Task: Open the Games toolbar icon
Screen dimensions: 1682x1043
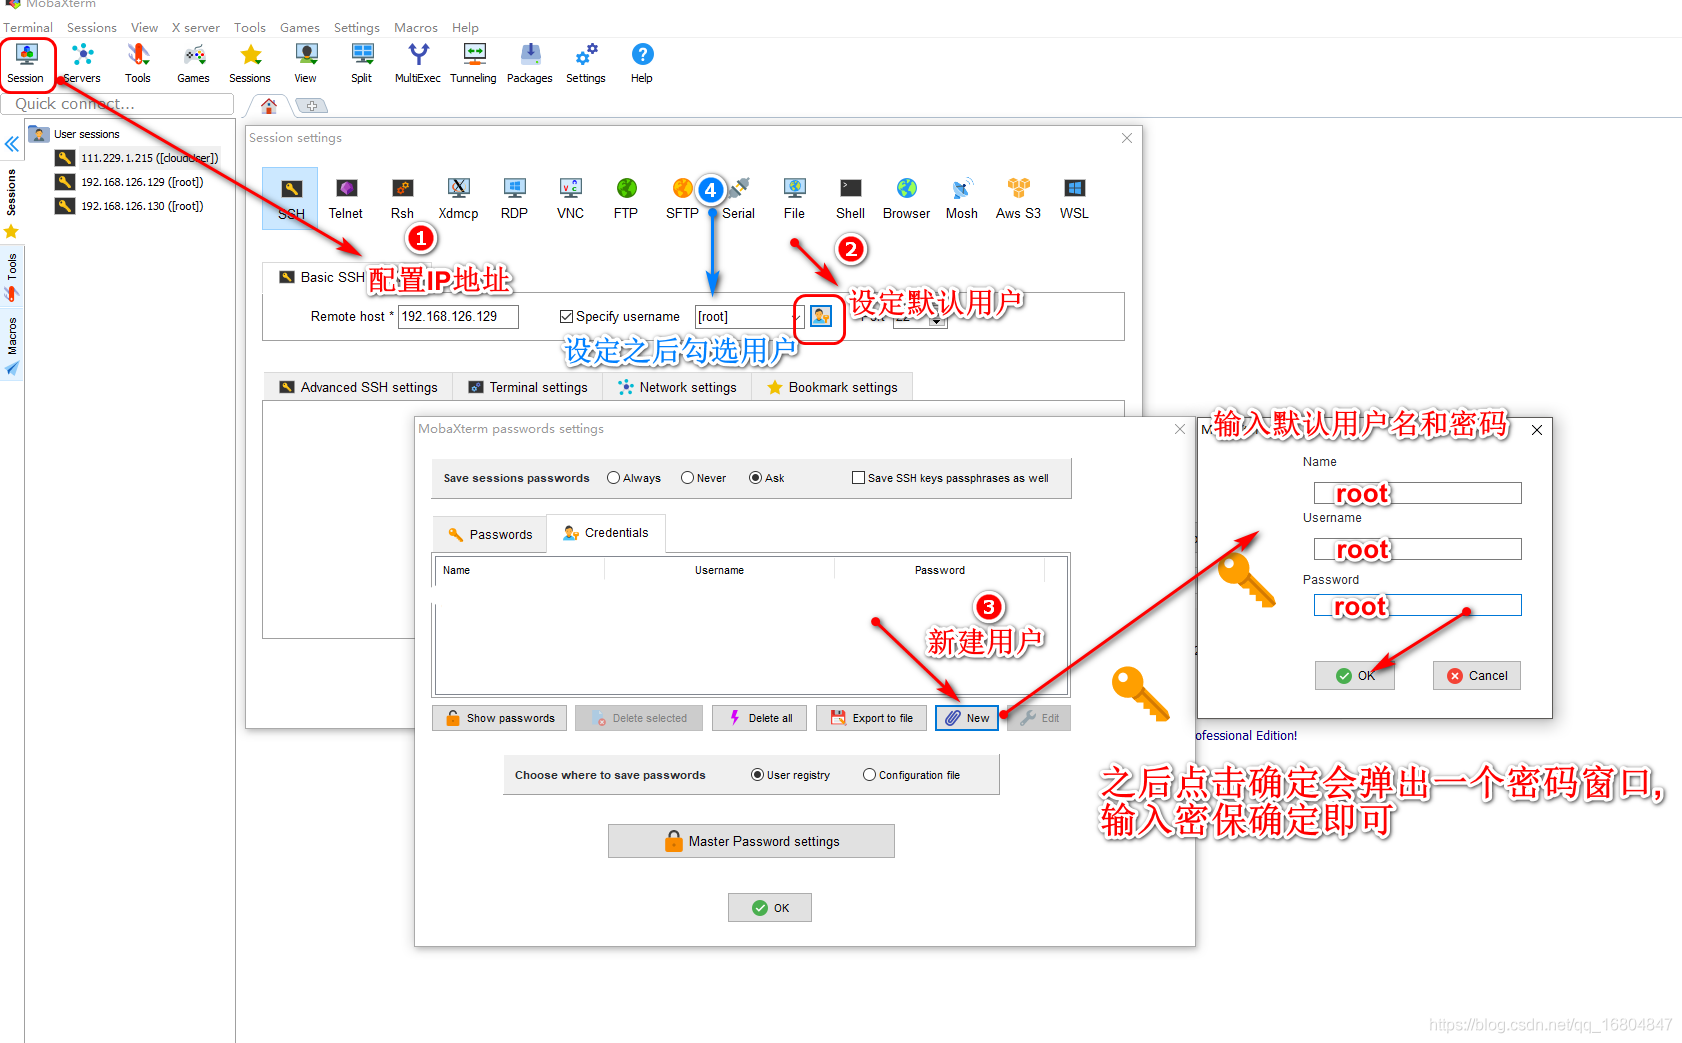Action: click(194, 63)
